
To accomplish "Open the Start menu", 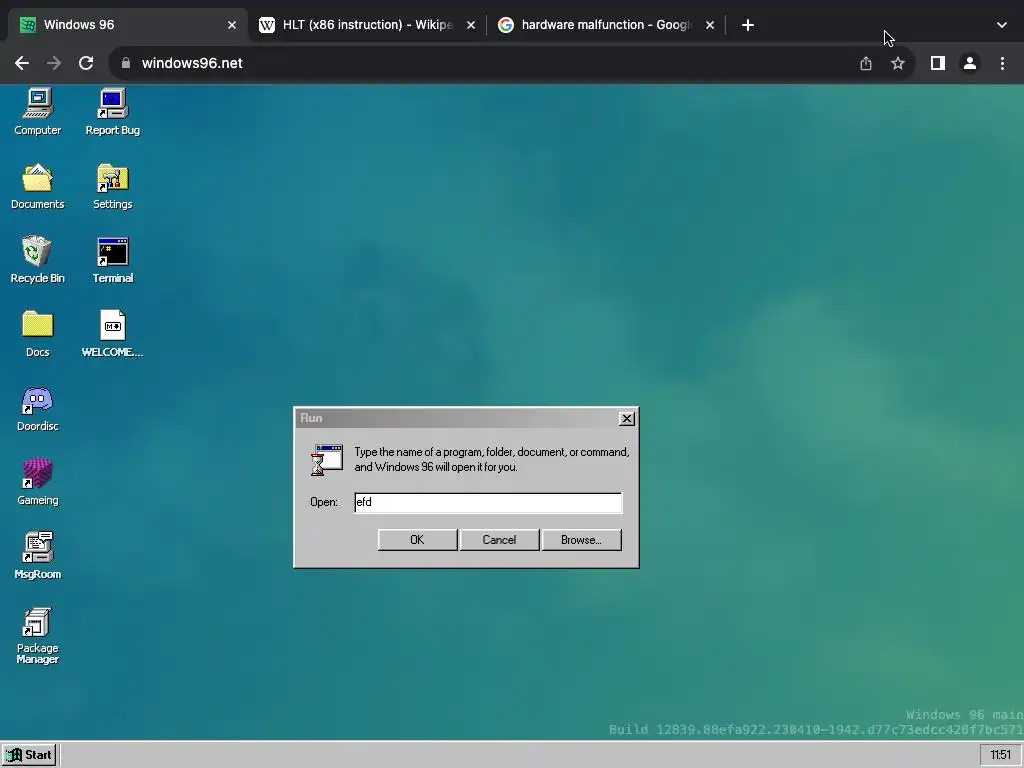I will coord(29,755).
